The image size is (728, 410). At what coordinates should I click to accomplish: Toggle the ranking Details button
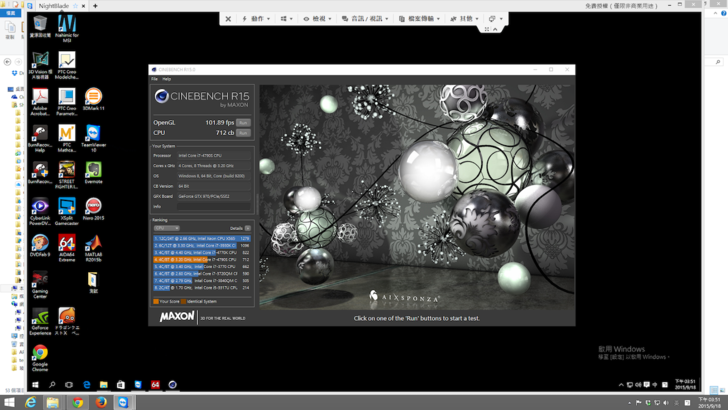pos(248,228)
